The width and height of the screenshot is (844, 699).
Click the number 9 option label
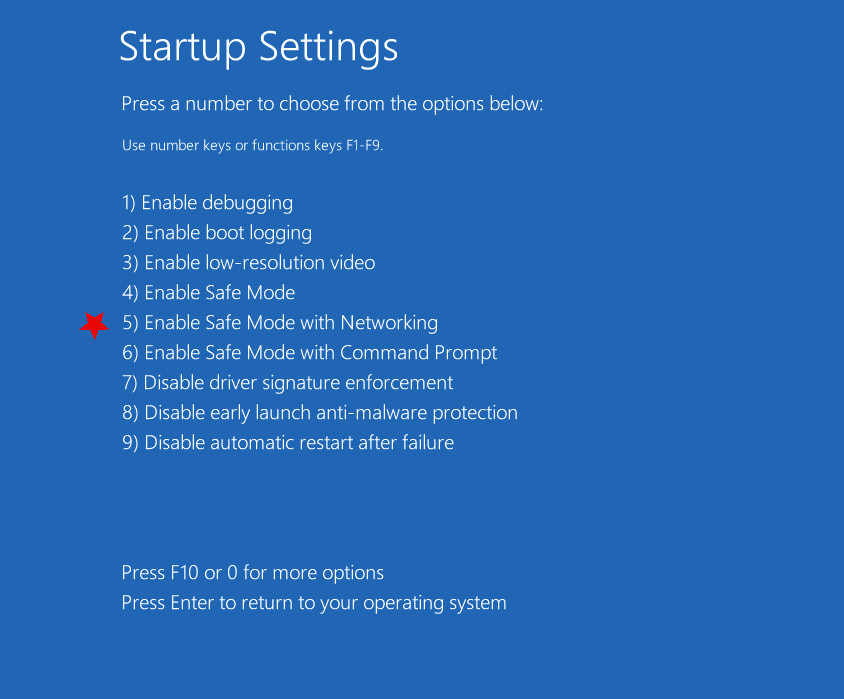(x=128, y=442)
